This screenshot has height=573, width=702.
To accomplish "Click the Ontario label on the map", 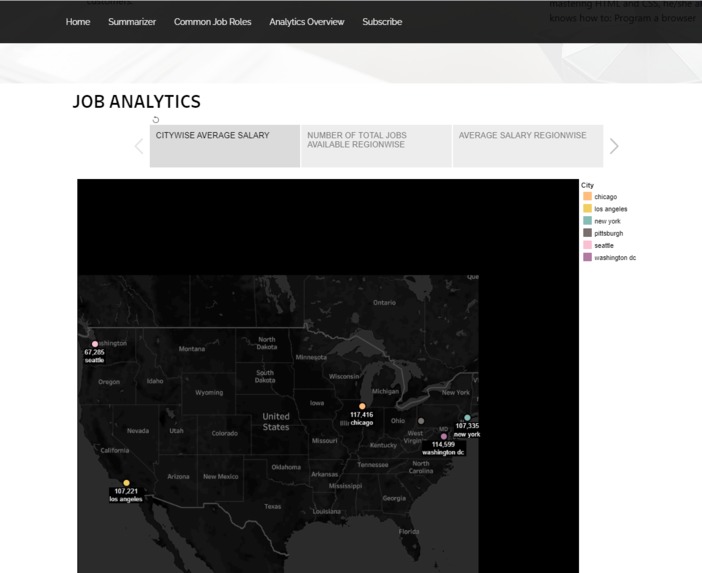I will 384,303.
